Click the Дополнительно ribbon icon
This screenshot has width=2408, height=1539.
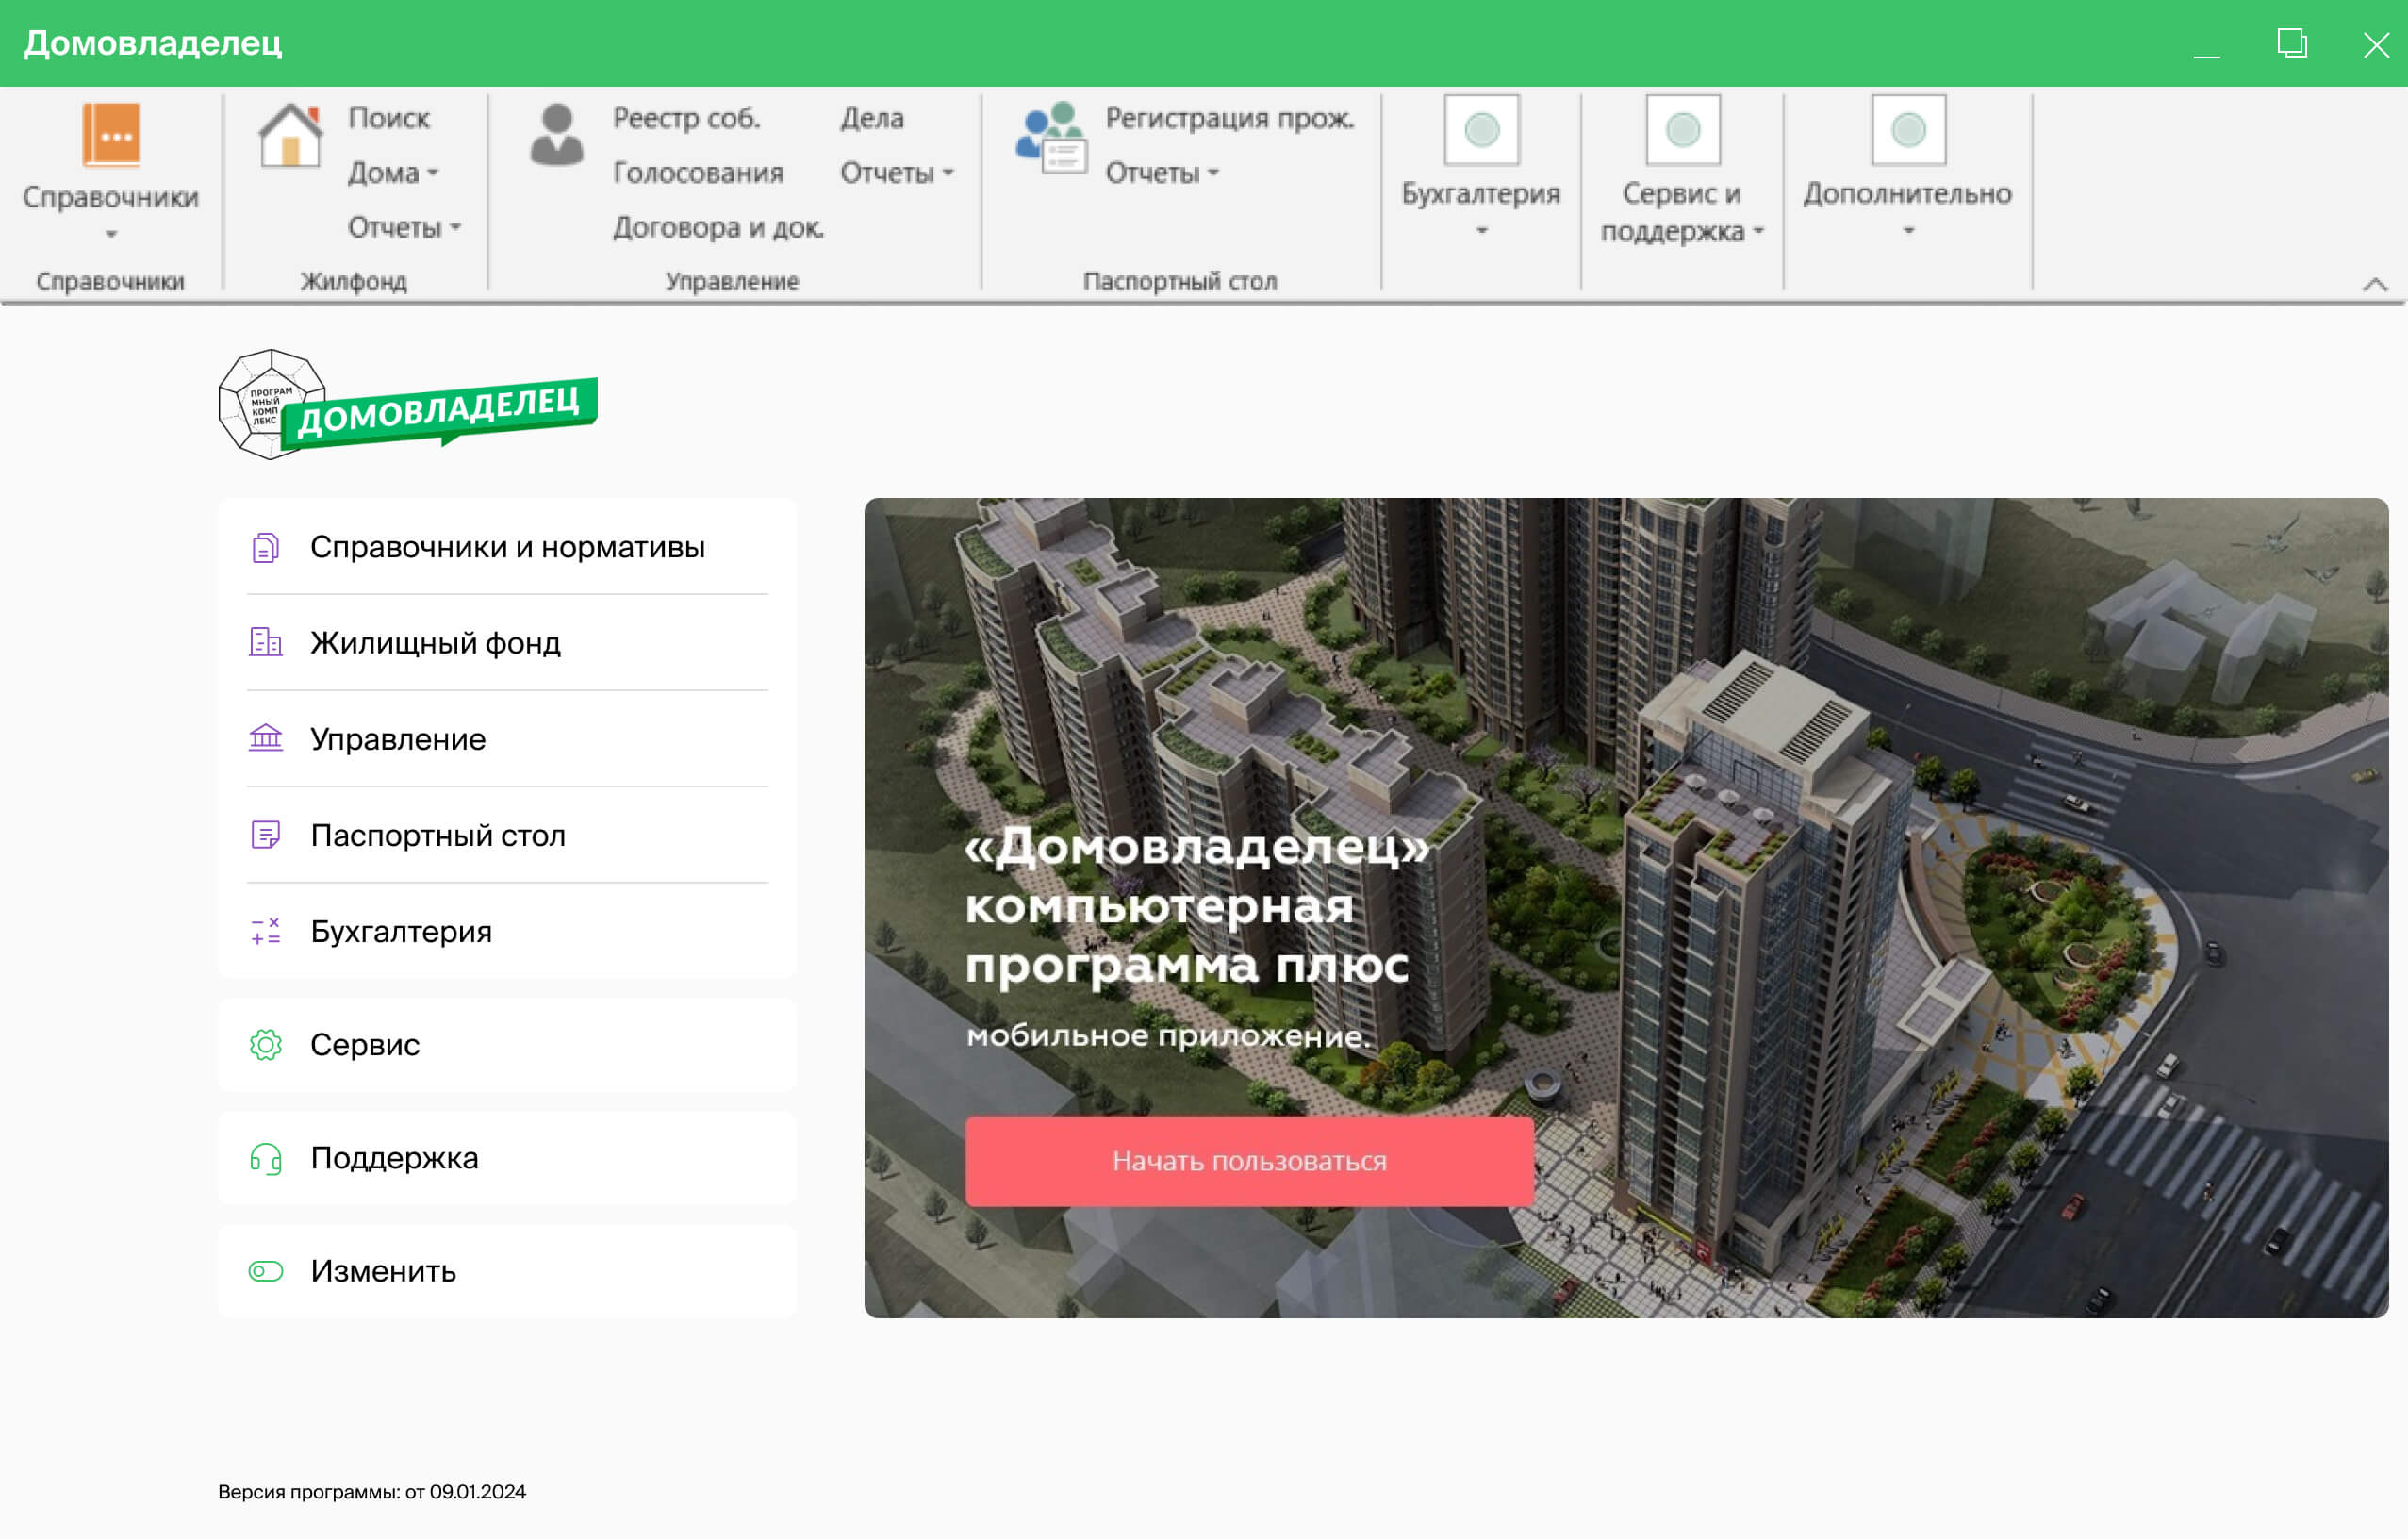point(1907,130)
